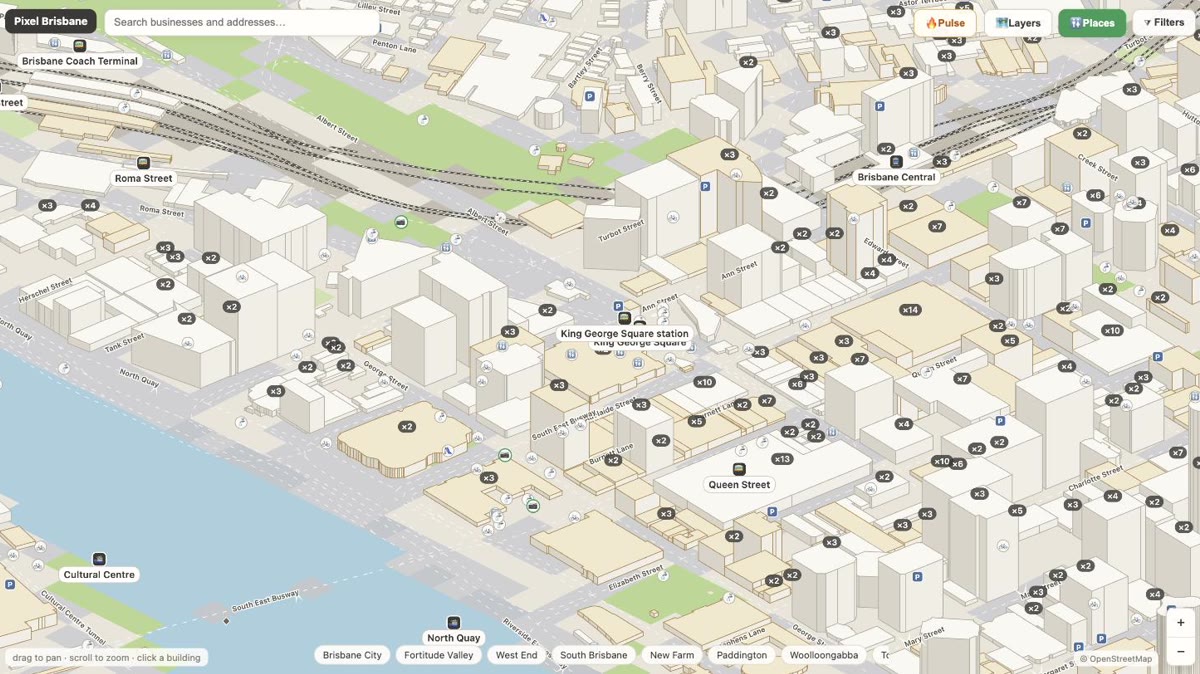
Task: Click the Brisbane Central label
Action: pos(896,177)
